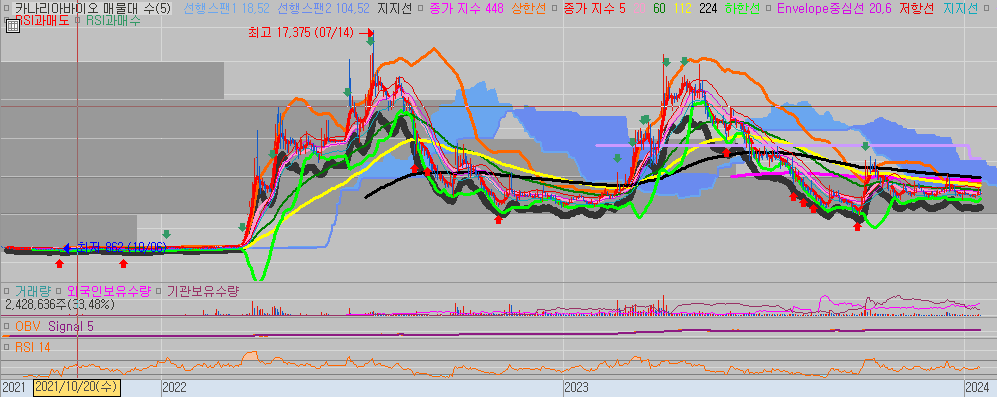Select the Signal 5 indicator label

pos(71,326)
